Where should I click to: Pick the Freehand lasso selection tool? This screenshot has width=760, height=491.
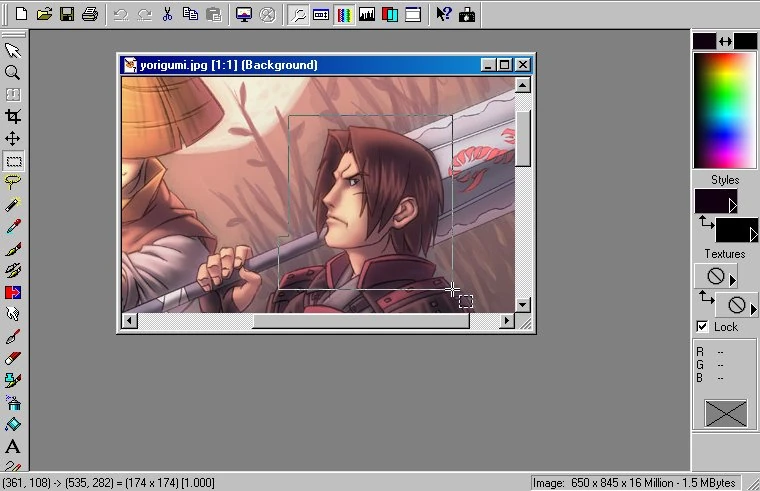tap(13, 182)
